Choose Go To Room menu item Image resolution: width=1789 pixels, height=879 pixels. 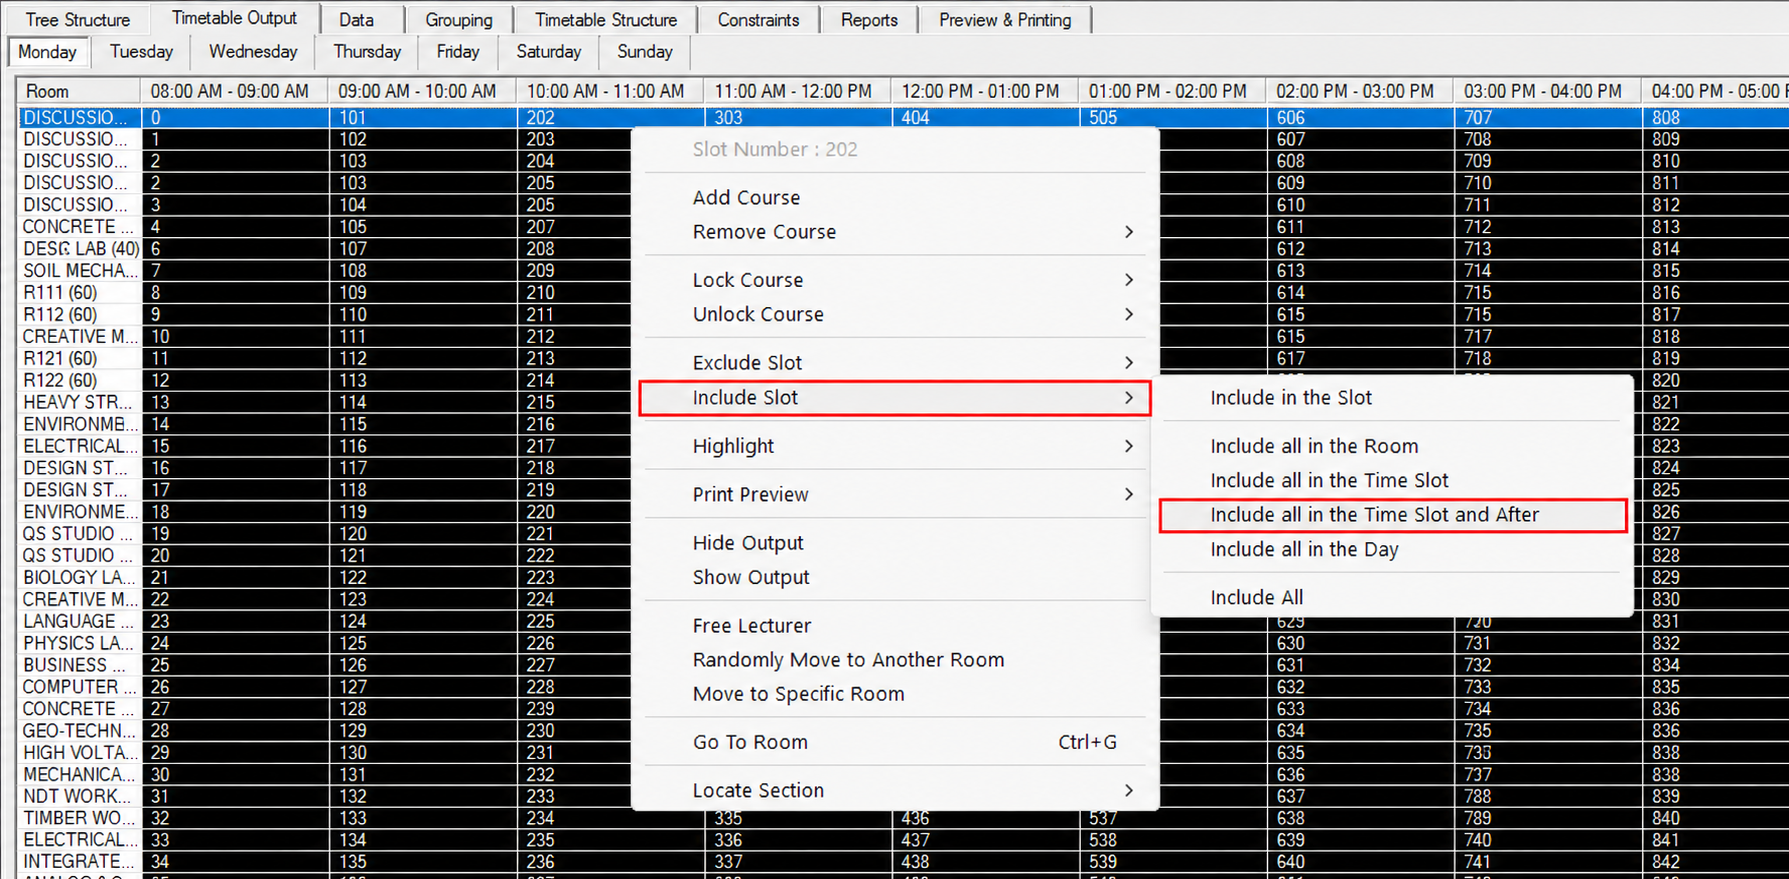coord(895,742)
